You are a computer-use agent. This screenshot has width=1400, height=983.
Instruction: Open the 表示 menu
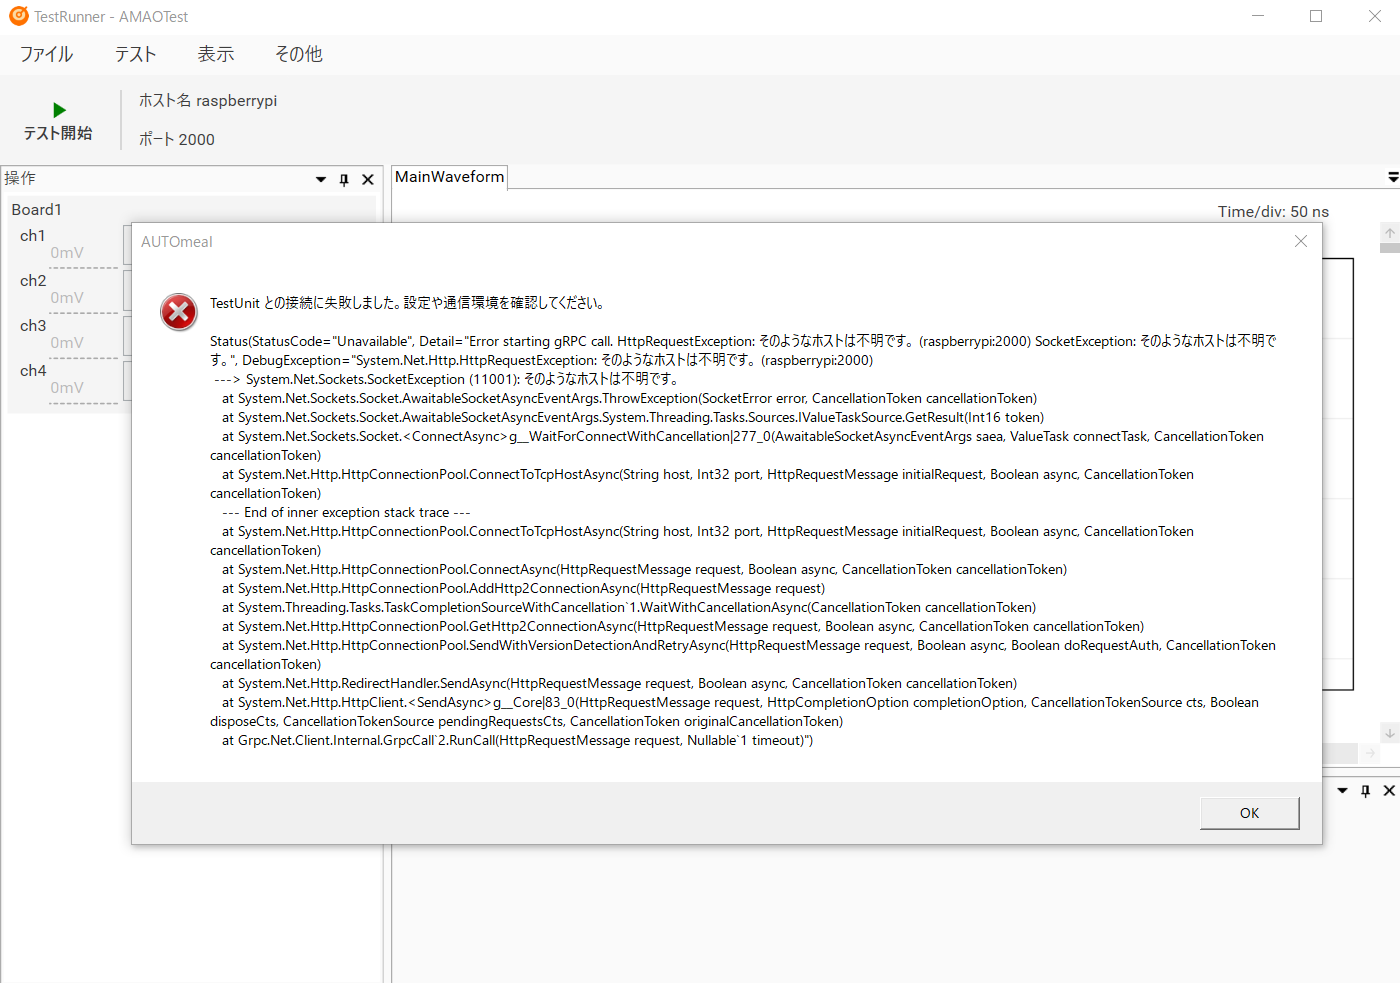(215, 54)
